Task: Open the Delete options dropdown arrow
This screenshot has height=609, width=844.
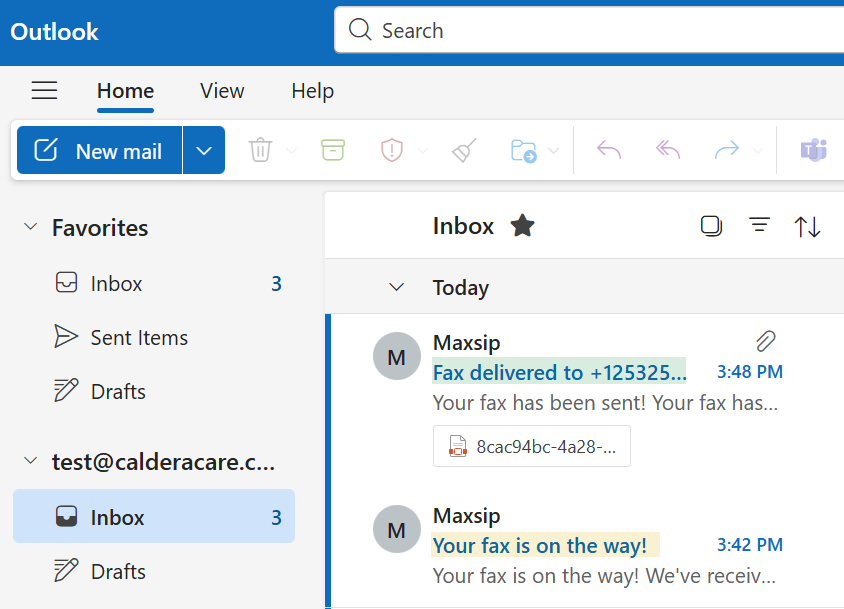Action: (x=291, y=150)
